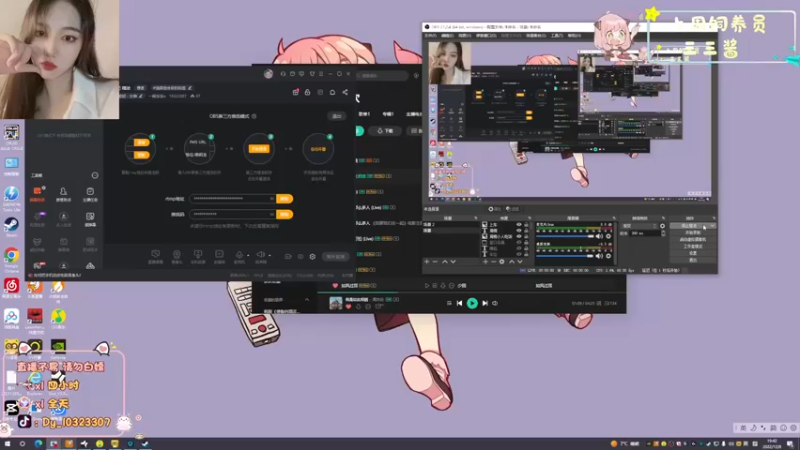Toggle visibility eye of fifth OBS source
The height and width of the screenshot is (450, 800).
(519, 248)
